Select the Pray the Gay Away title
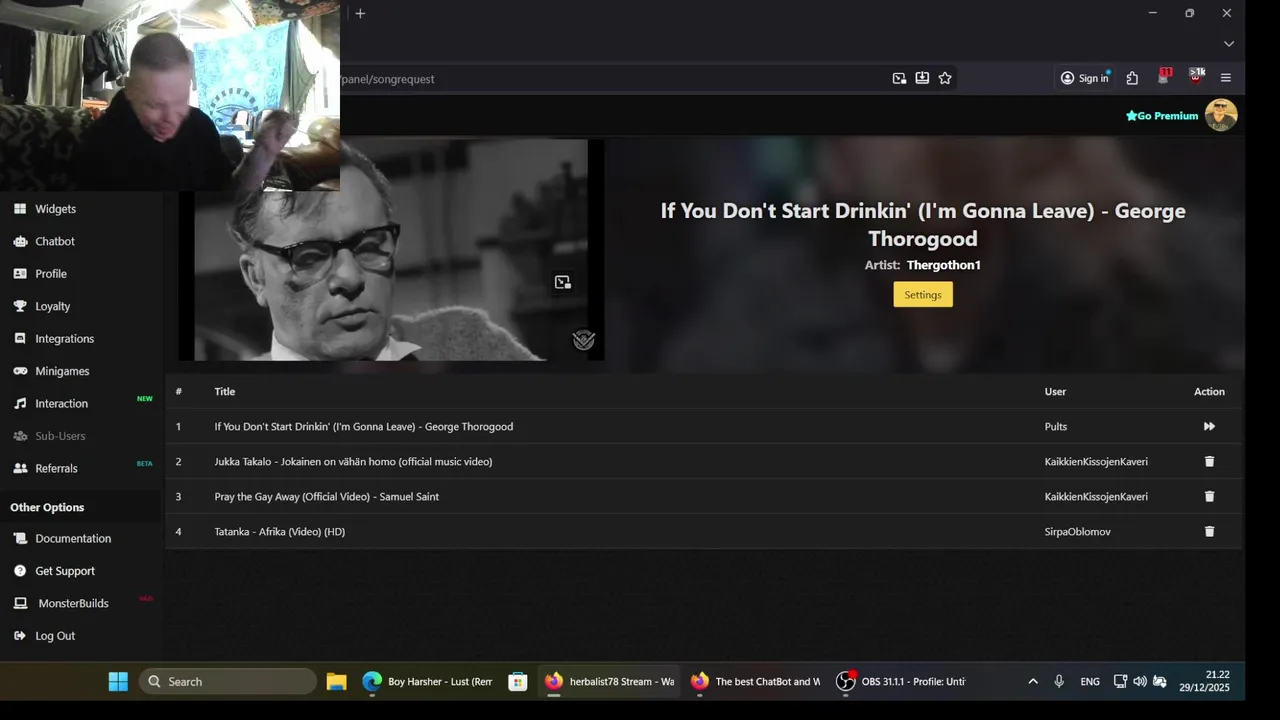Image resolution: width=1280 pixels, height=720 pixels. tap(327, 496)
